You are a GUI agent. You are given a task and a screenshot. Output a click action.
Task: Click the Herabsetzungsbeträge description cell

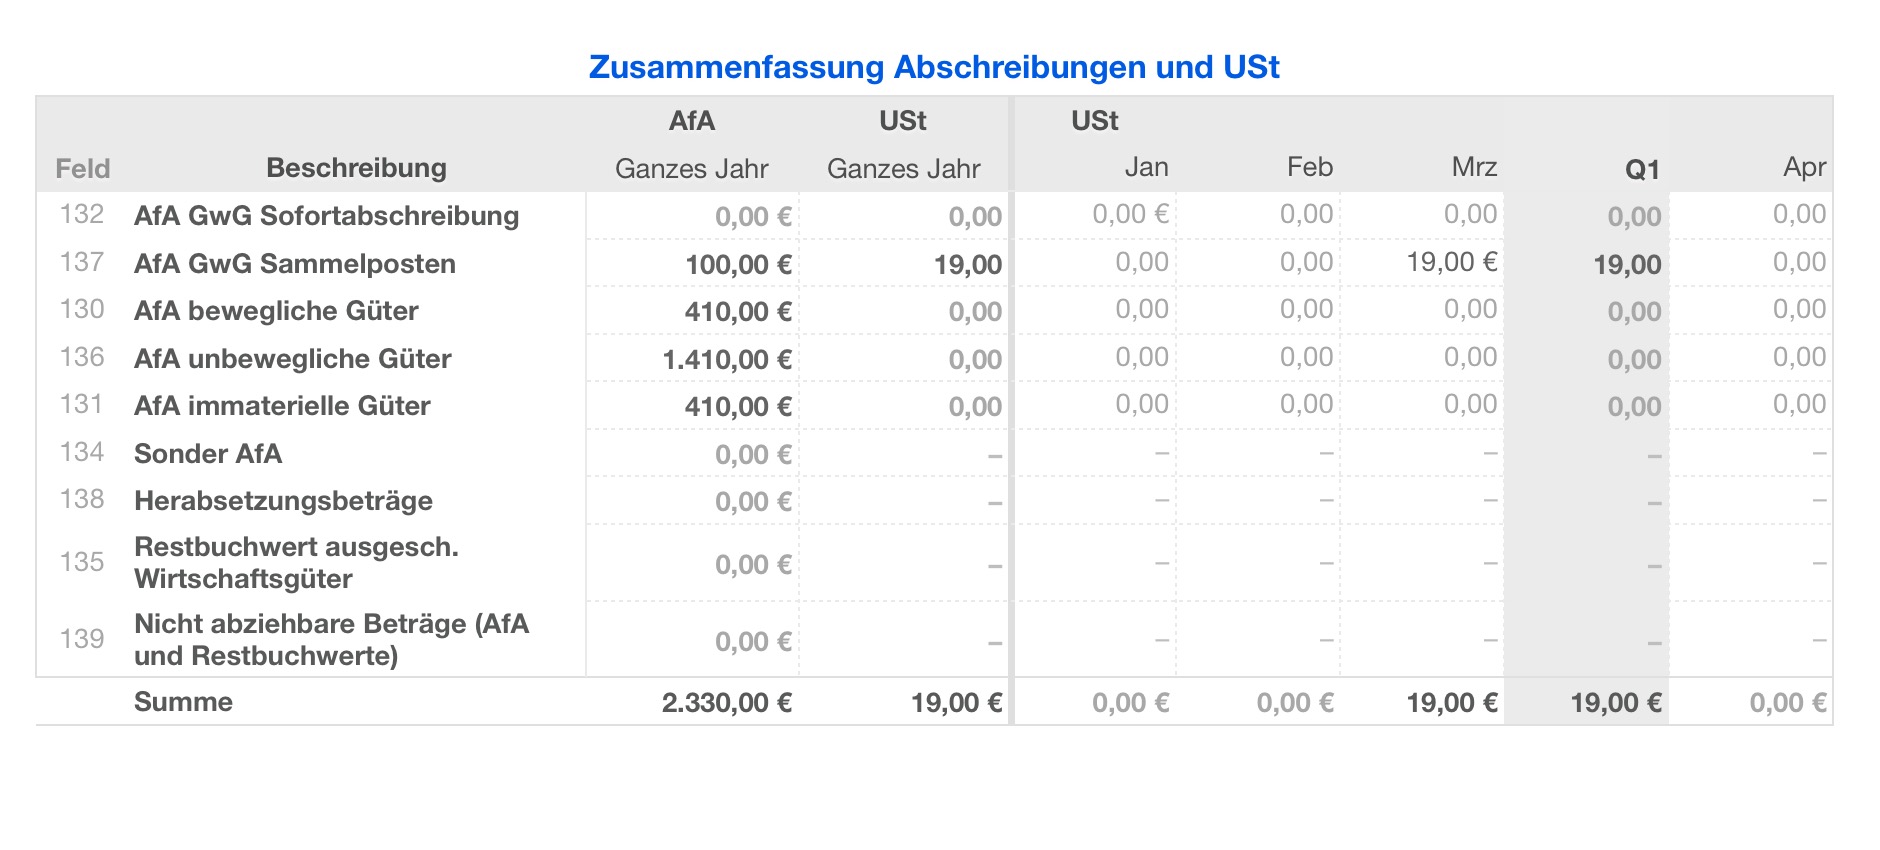point(283,501)
